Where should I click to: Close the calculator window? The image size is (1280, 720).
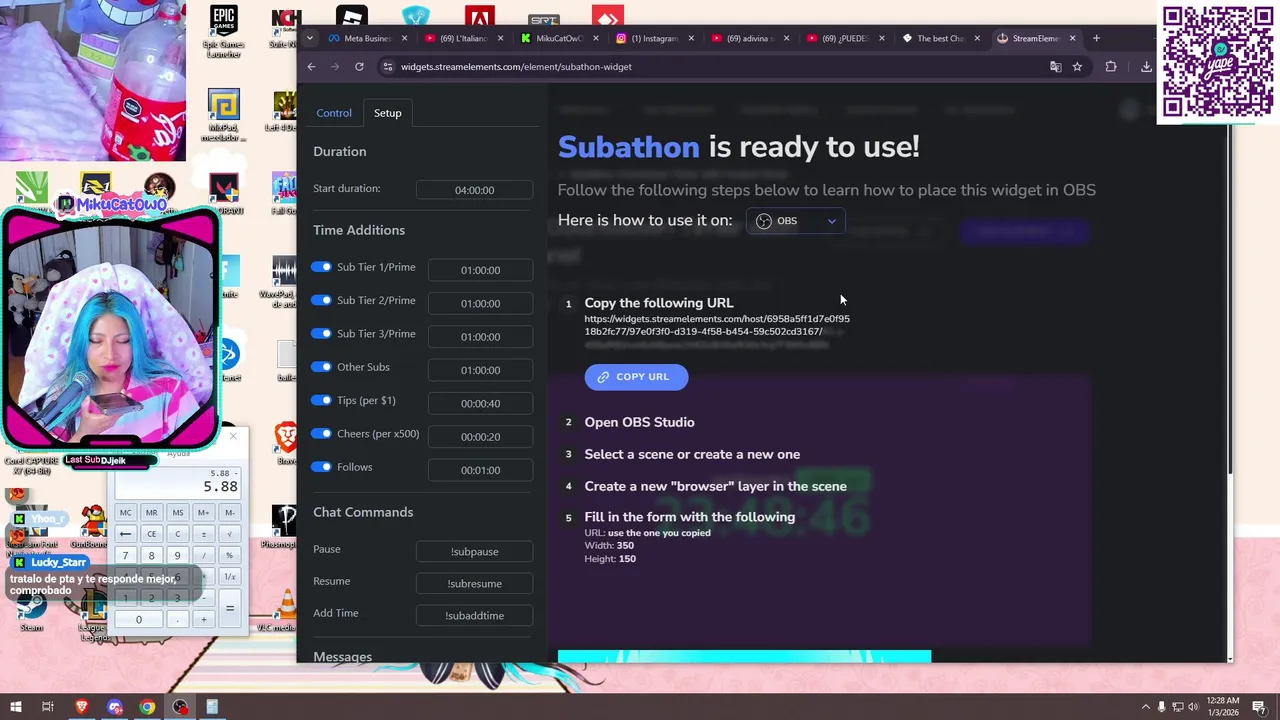pyautogui.click(x=233, y=436)
